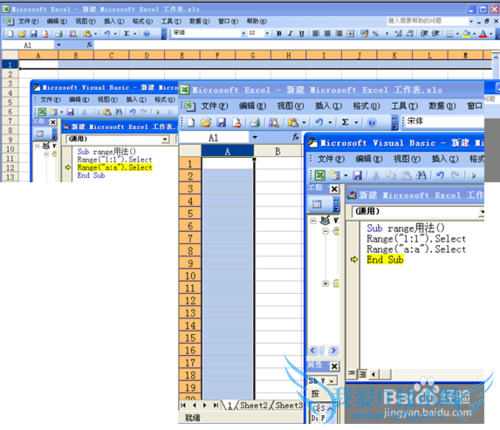
Task: Toggle view object icon in right VBA project pane
Action: pos(317,204)
